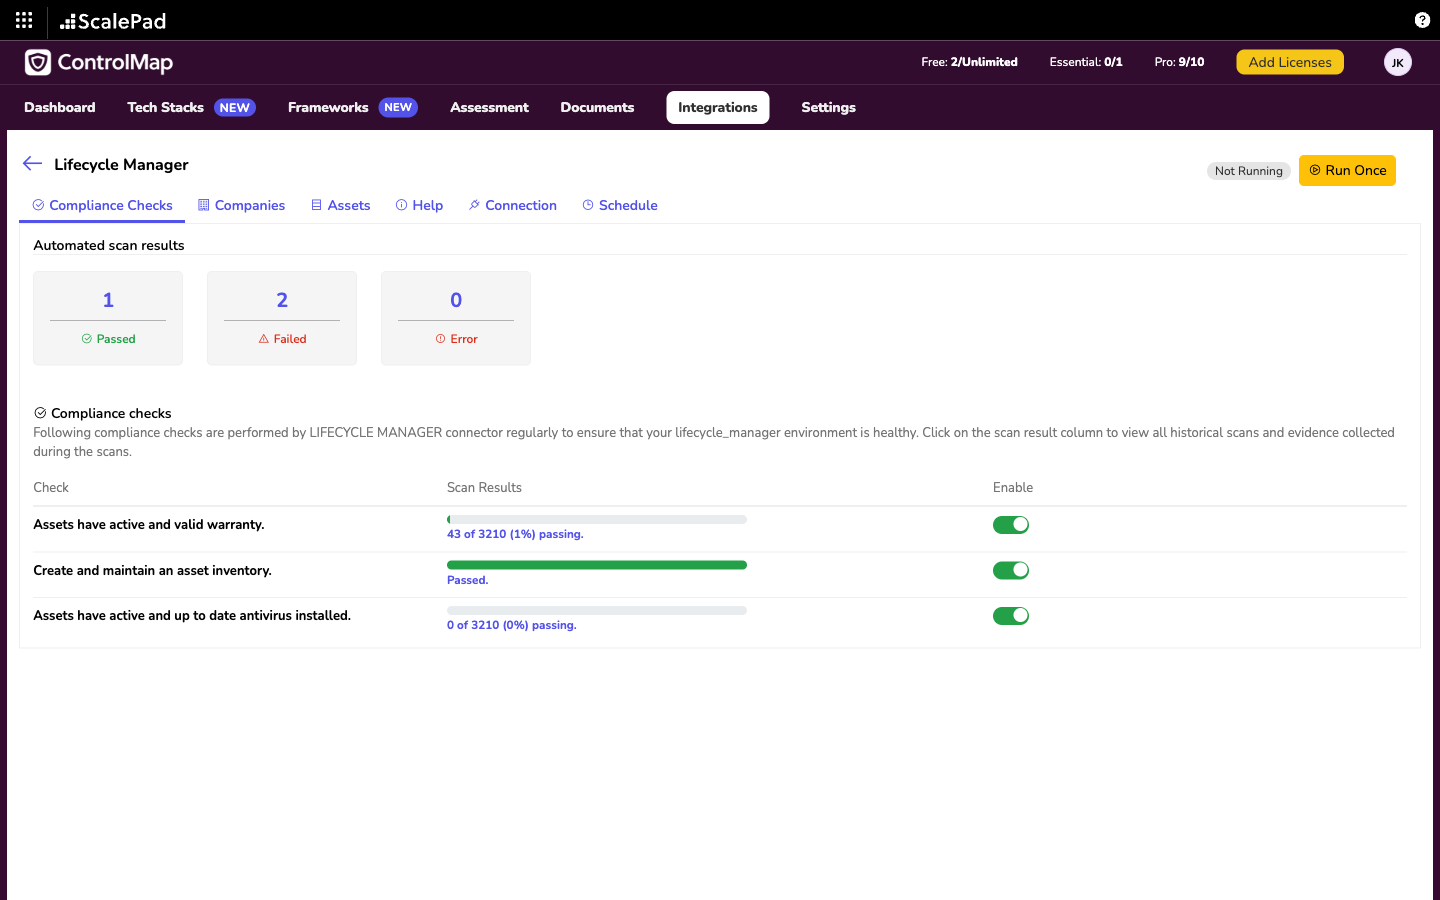This screenshot has width=1440, height=900.
Task: Click the 'Lifecycle Manager' page title
Action: tap(121, 164)
